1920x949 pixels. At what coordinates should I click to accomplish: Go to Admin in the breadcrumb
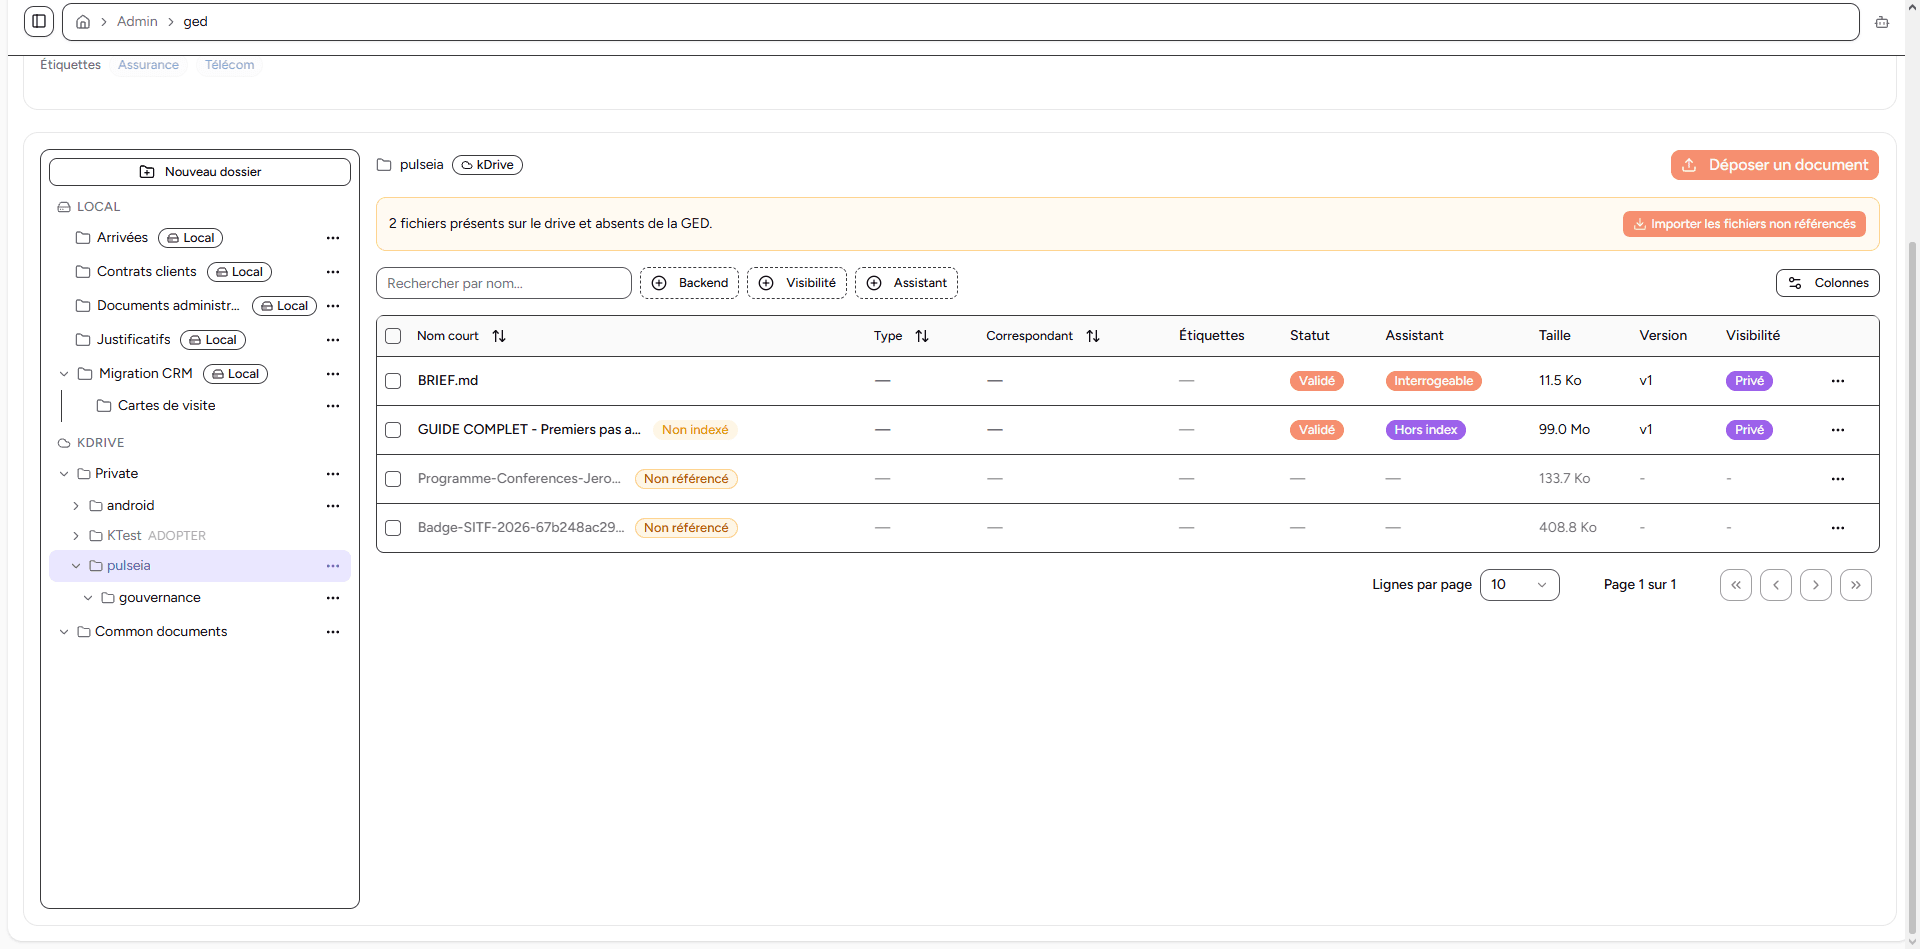click(137, 22)
